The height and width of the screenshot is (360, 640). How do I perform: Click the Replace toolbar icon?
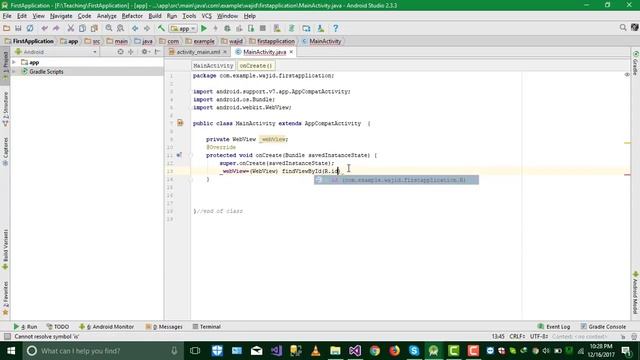[x=120, y=28]
